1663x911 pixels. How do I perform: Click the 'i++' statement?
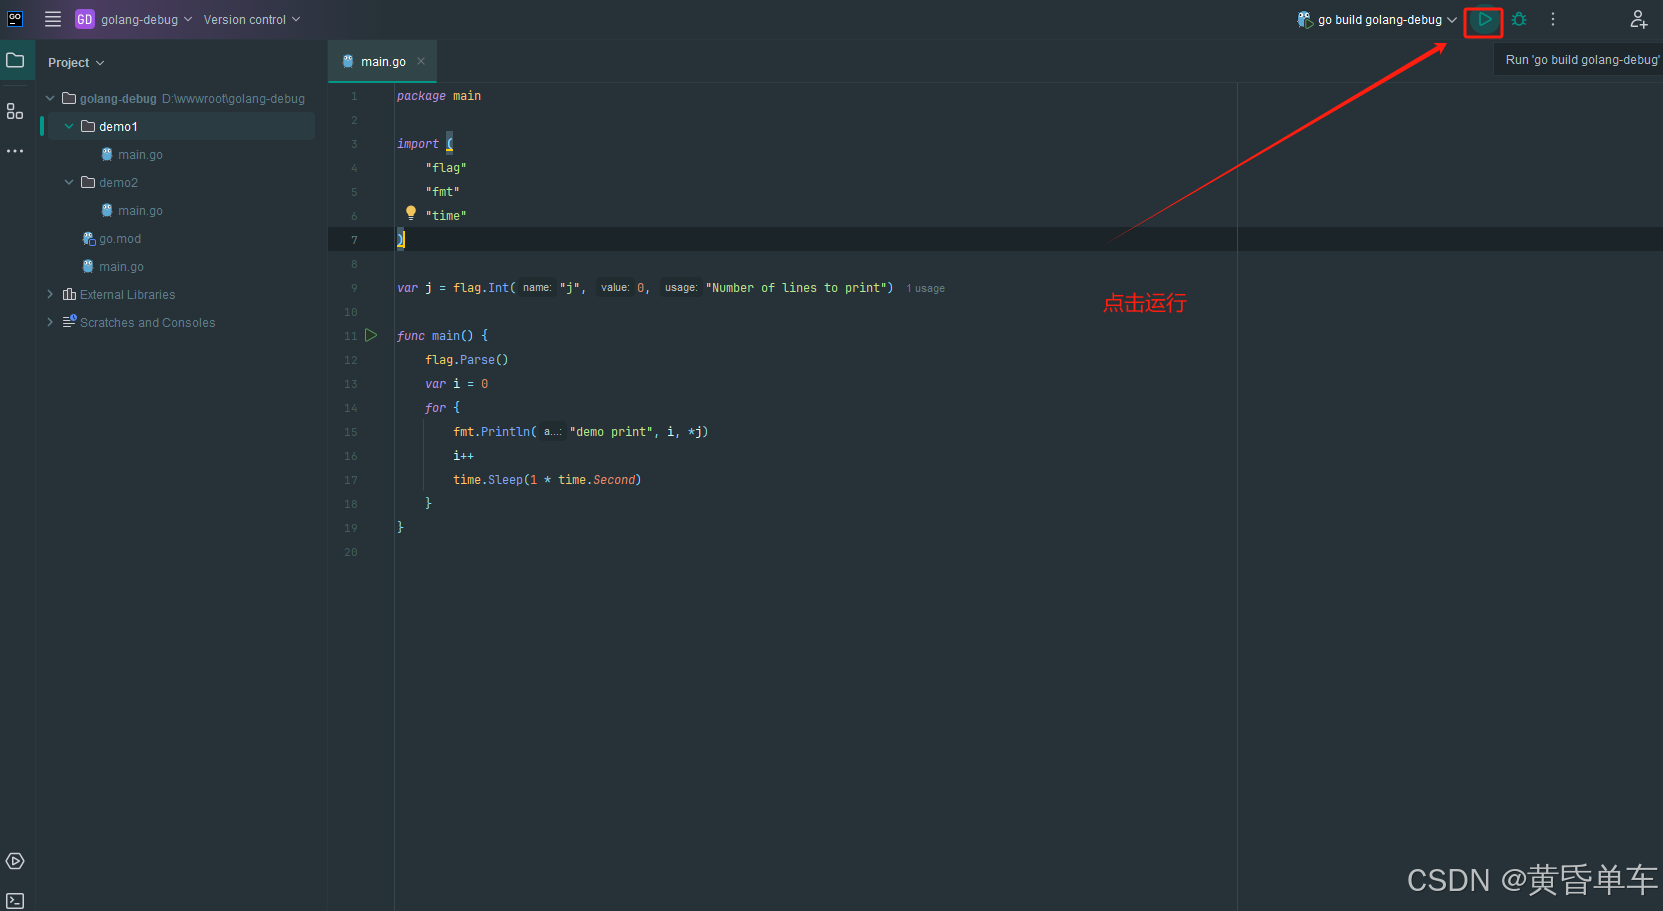click(x=464, y=456)
